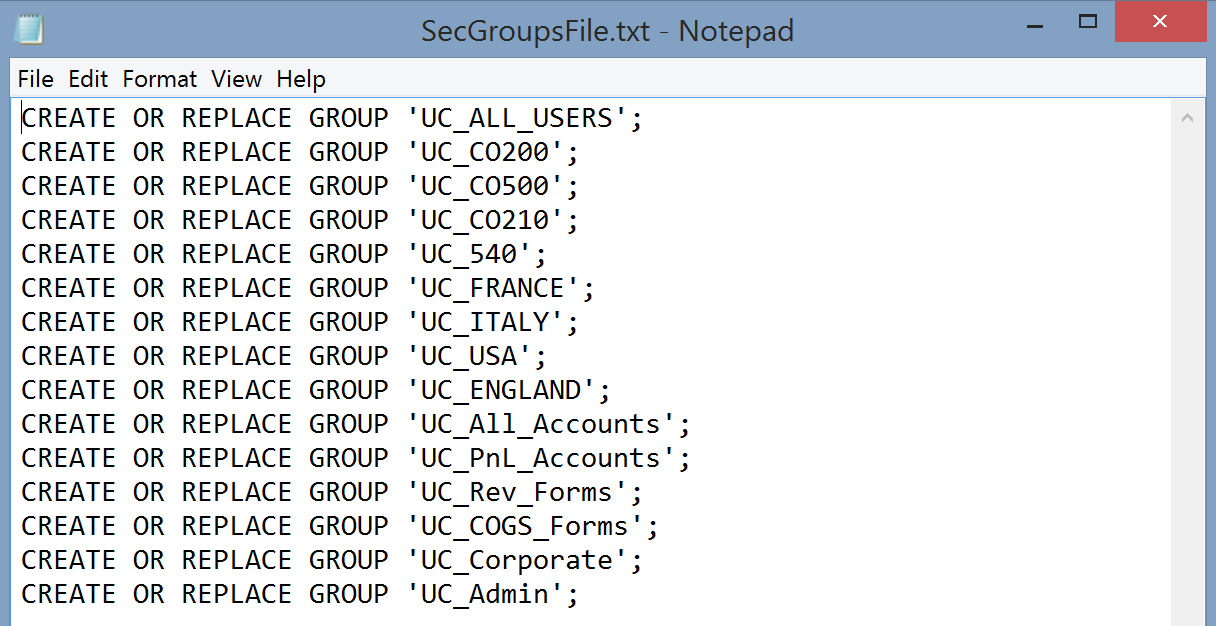This screenshot has height=626, width=1216.
Task: Open the Format menu
Action: click(x=160, y=79)
